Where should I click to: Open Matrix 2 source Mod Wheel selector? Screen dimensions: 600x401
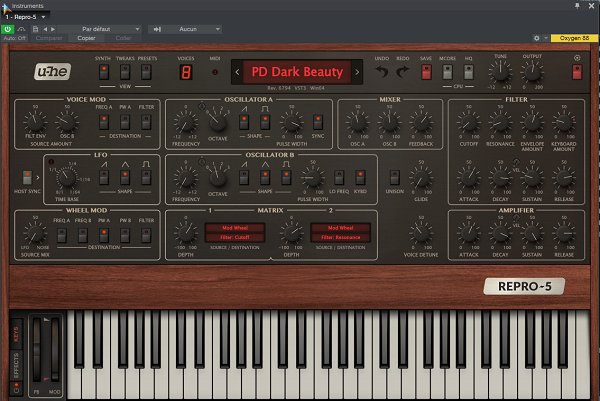pyautogui.click(x=340, y=228)
